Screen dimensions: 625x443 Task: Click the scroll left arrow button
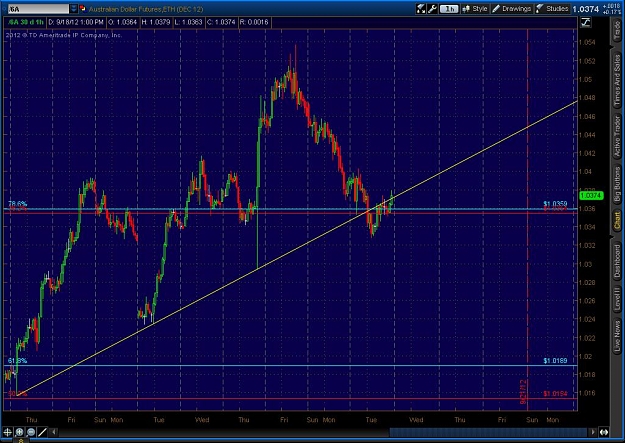click(x=54, y=432)
